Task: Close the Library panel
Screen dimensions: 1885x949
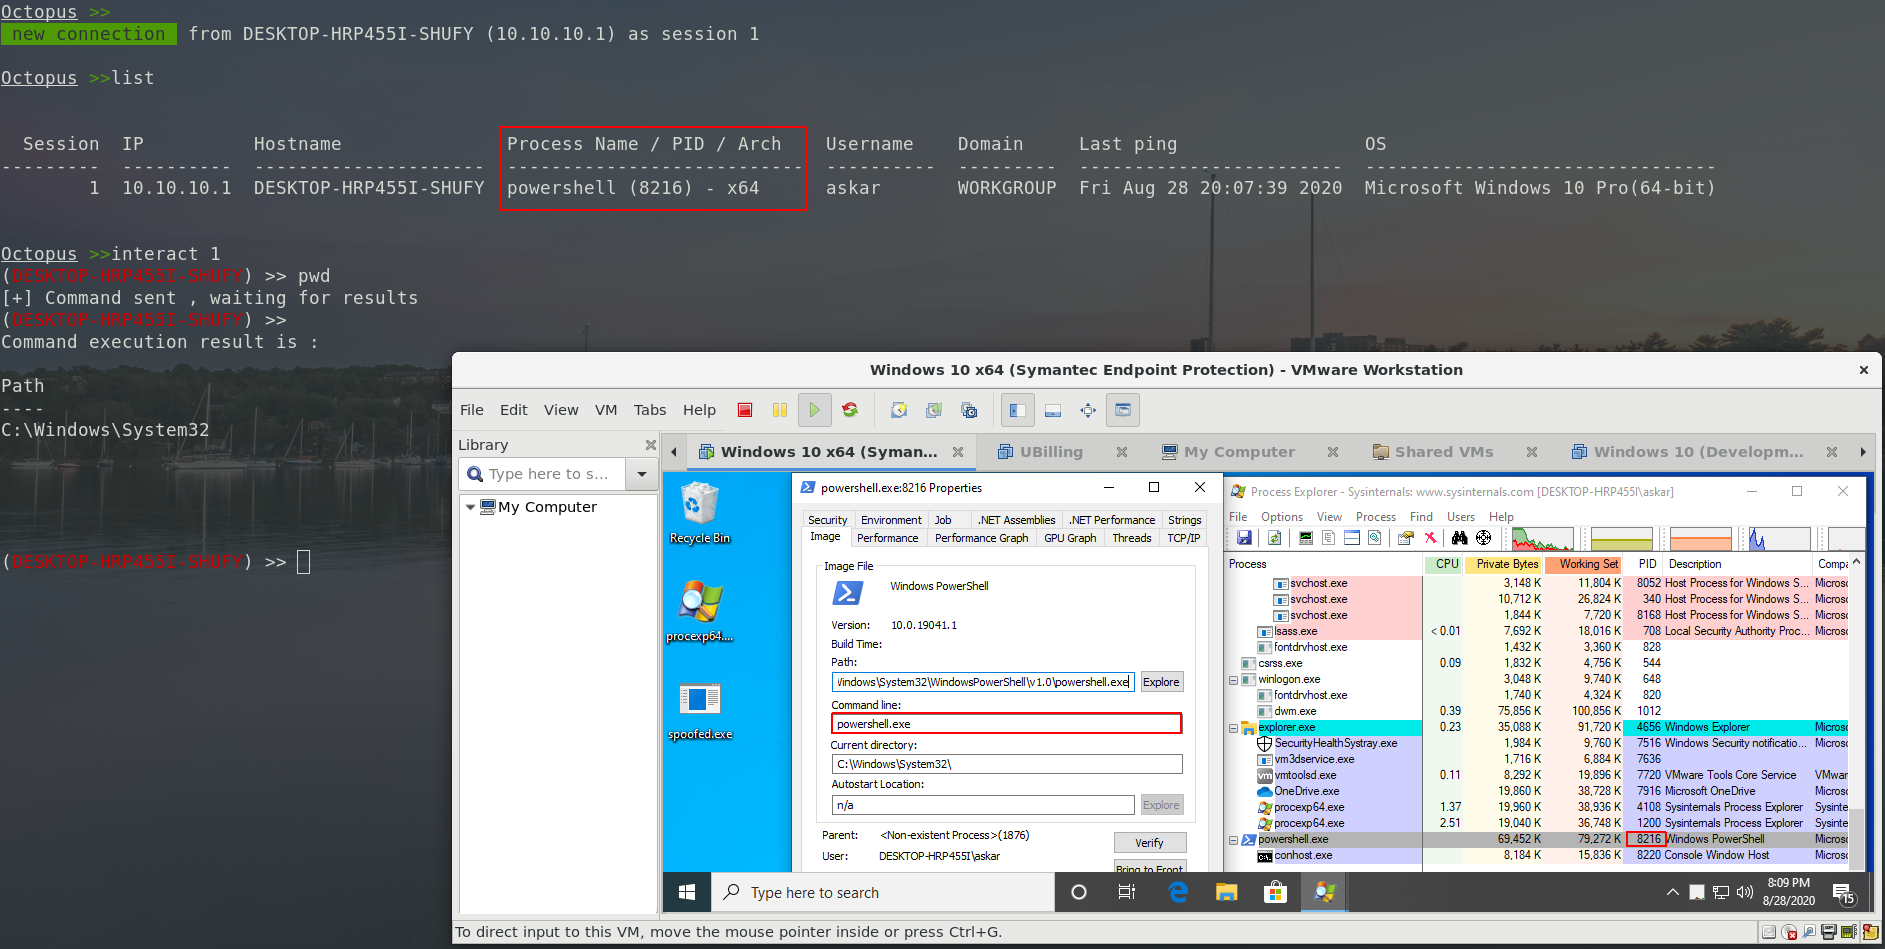Action: tap(651, 445)
